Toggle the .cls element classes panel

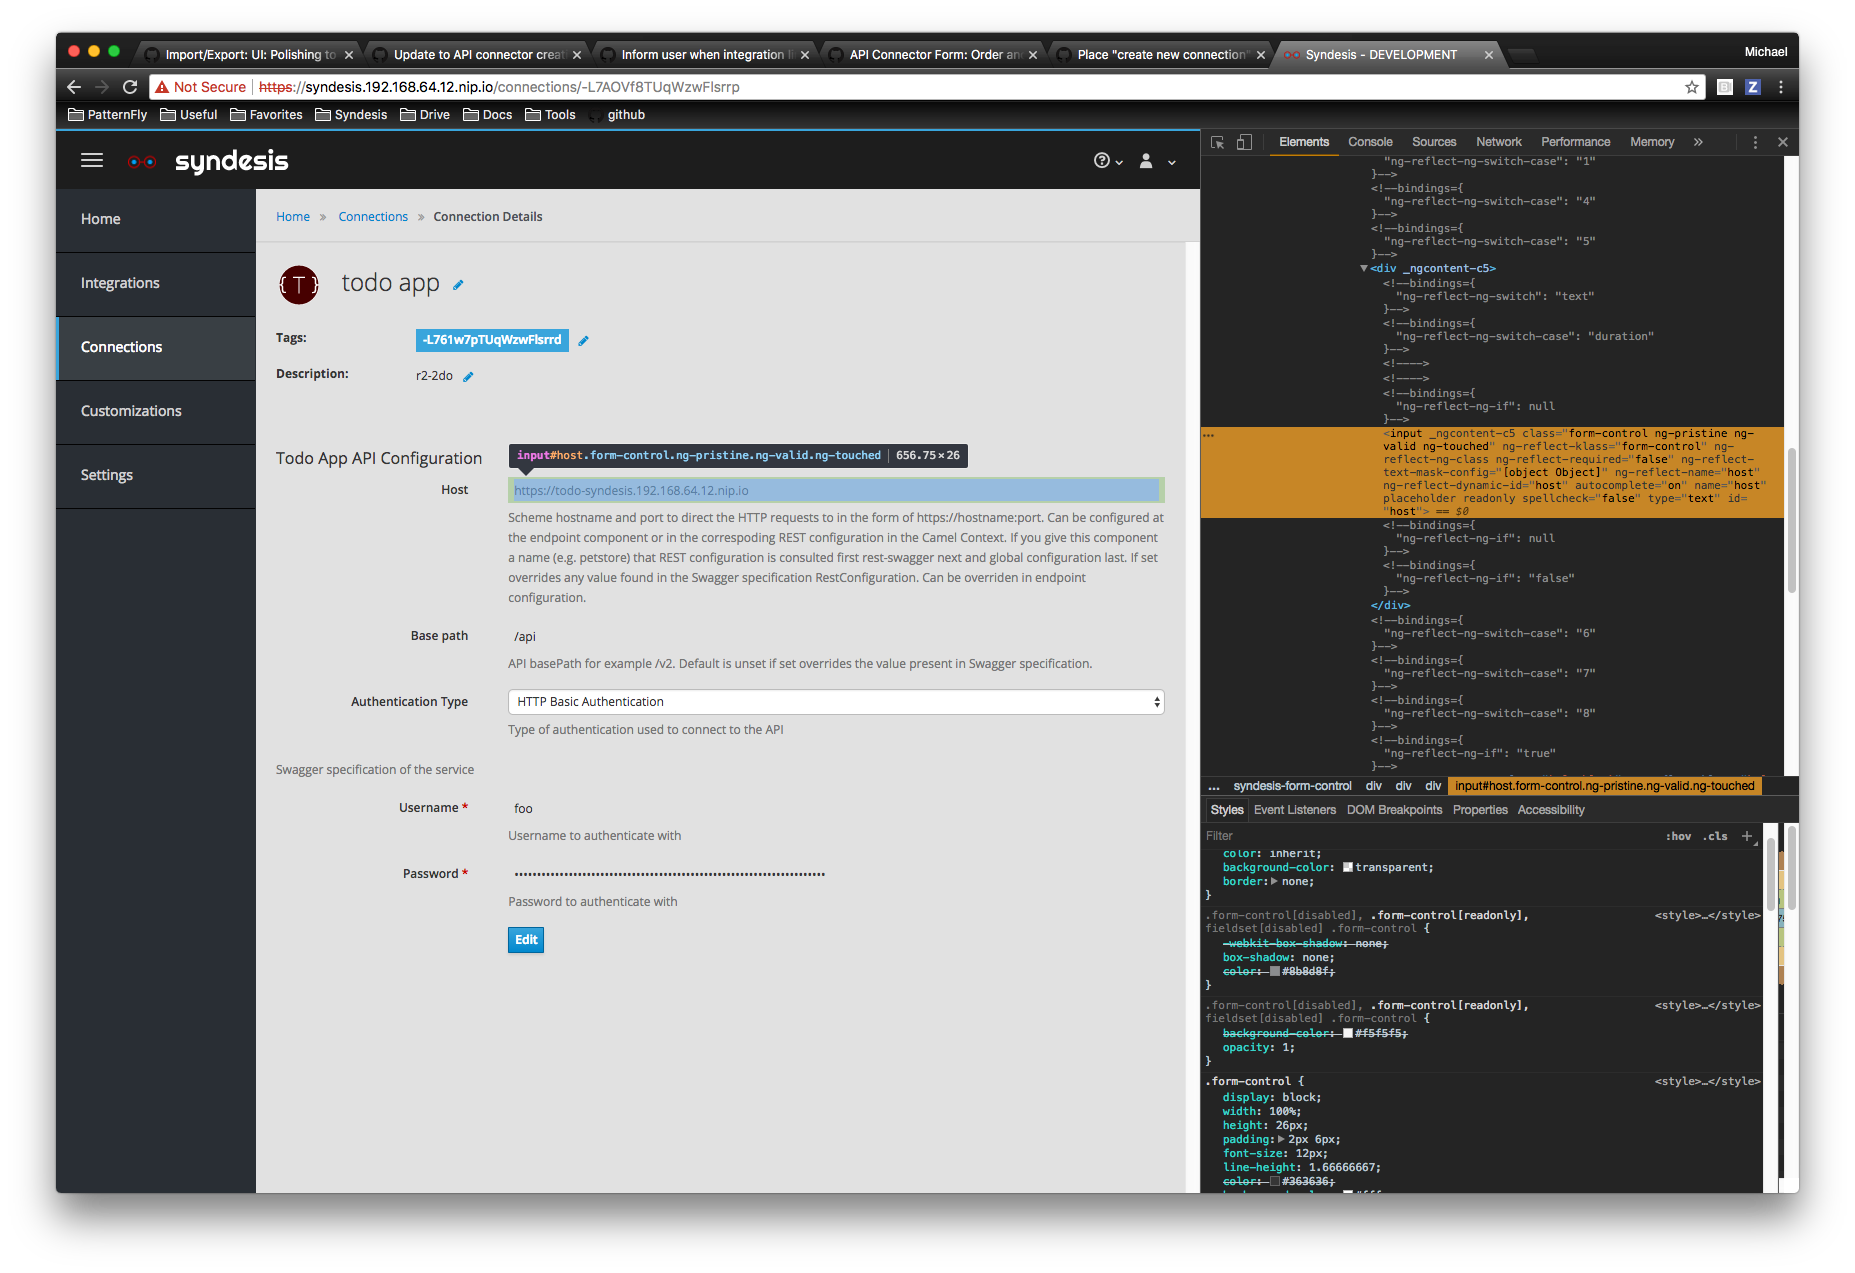point(1716,836)
